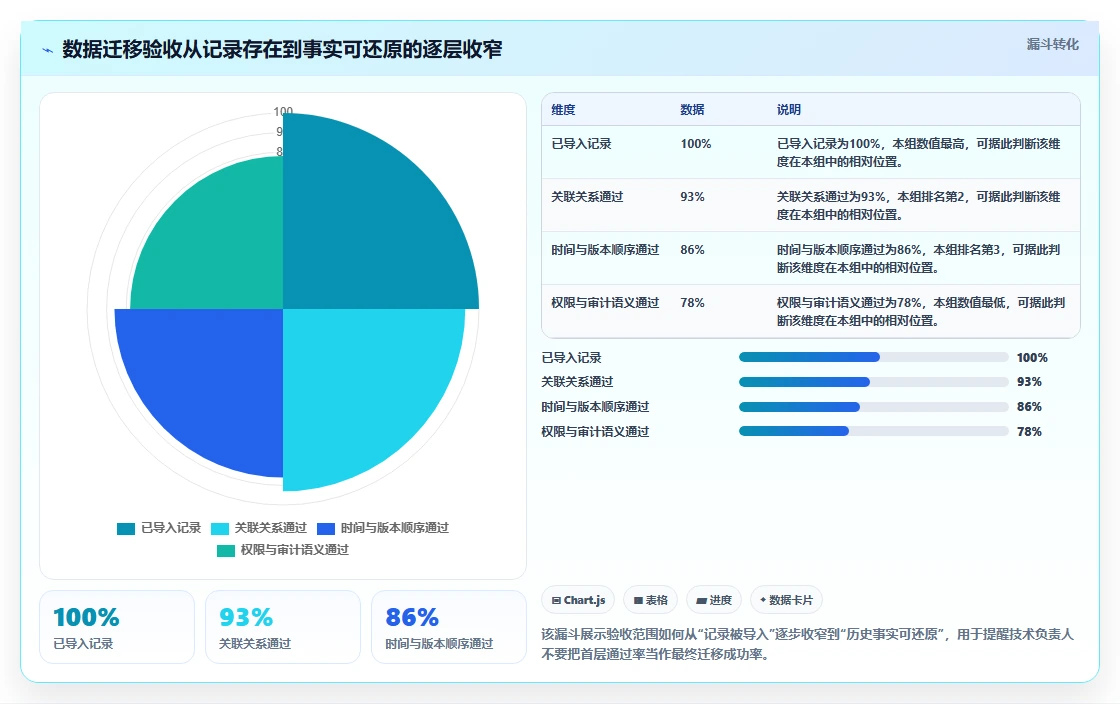This screenshot has height=704, width=1120.
Task: Click the 权限与审计语义通过 progress bar
Action: click(873, 431)
